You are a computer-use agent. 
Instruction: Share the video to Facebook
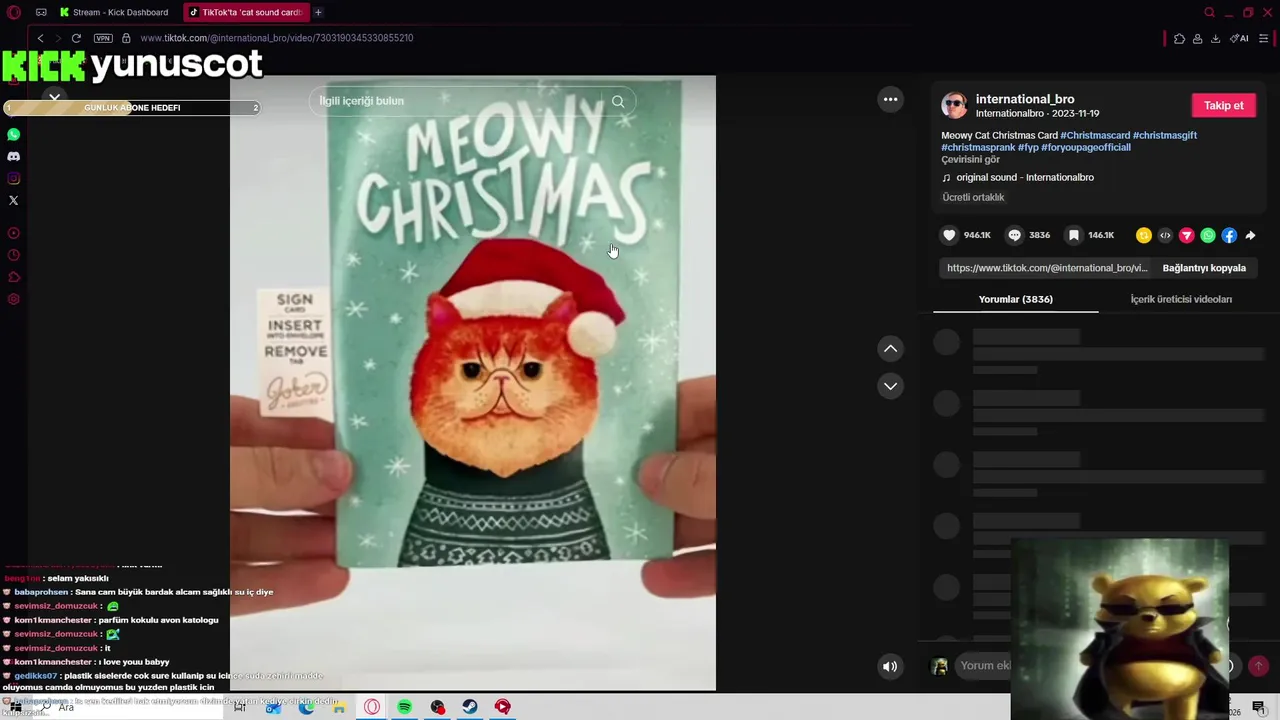(x=1229, y=235)
